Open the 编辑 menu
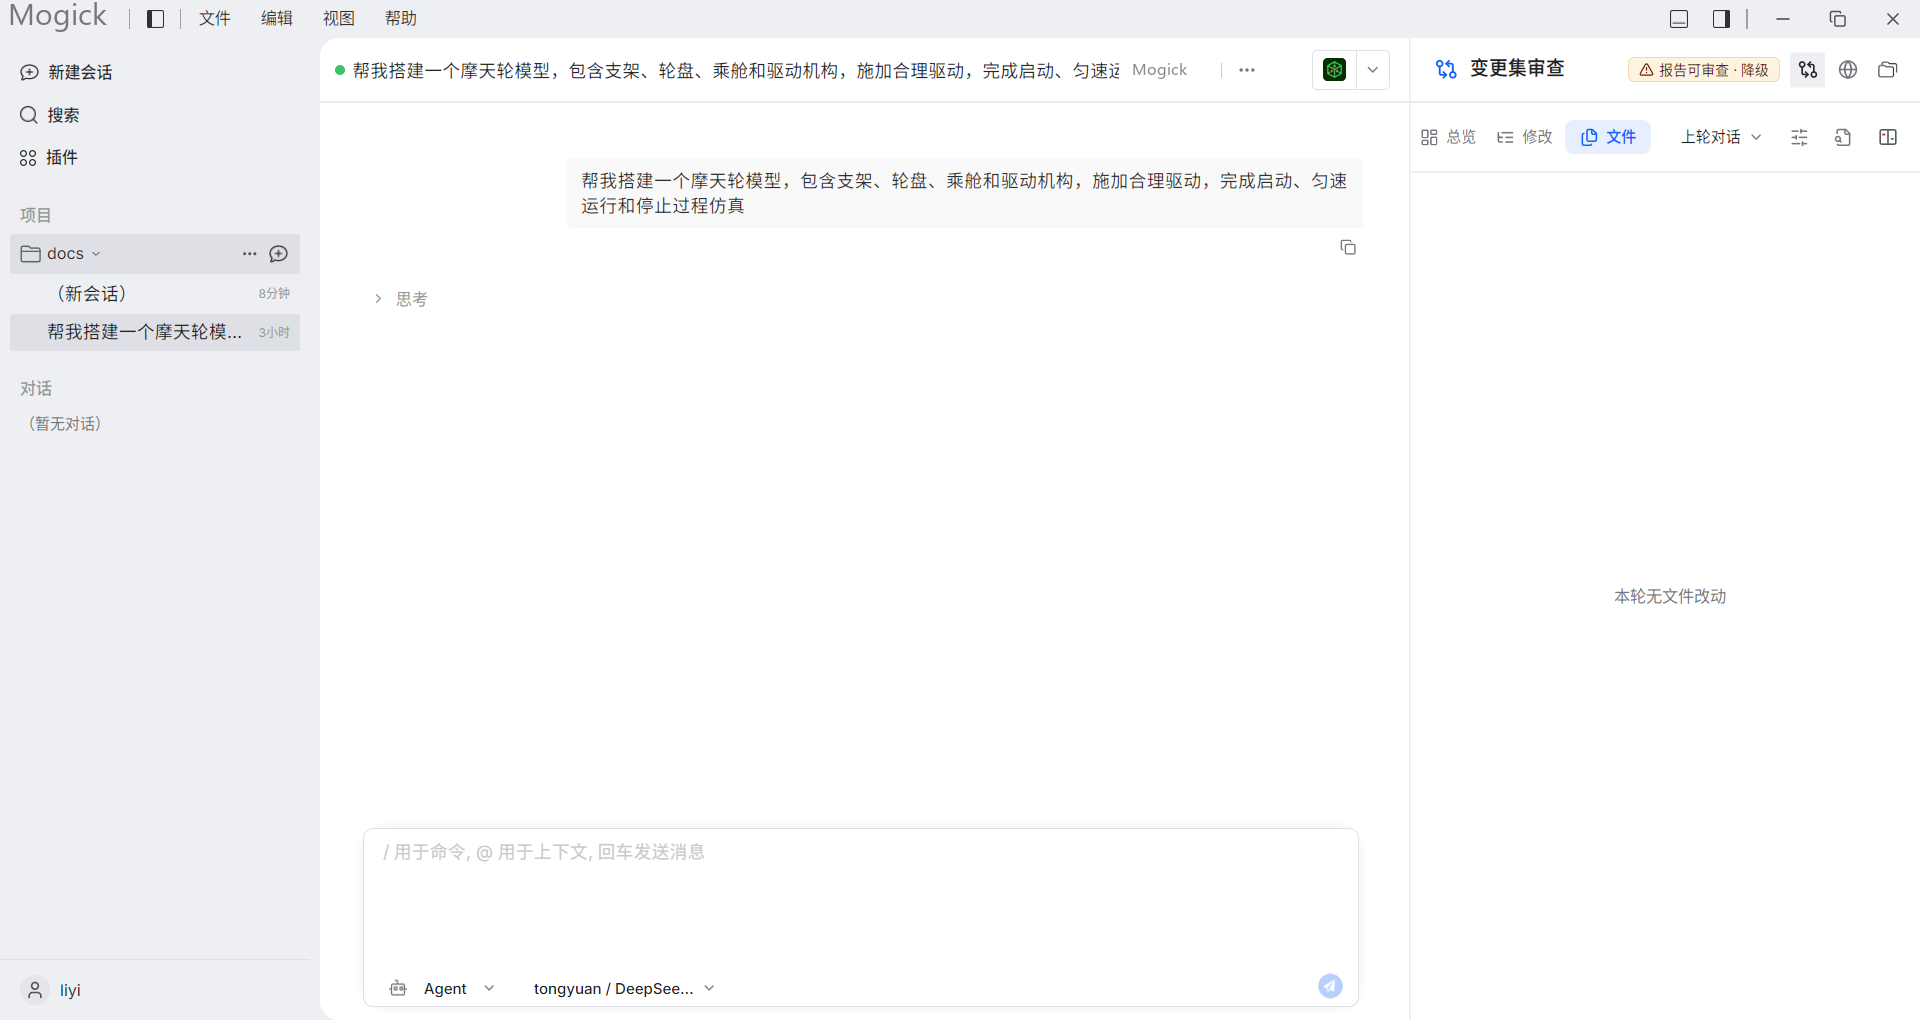The width and height of the screenshot is (1920, 1020). 277,19
